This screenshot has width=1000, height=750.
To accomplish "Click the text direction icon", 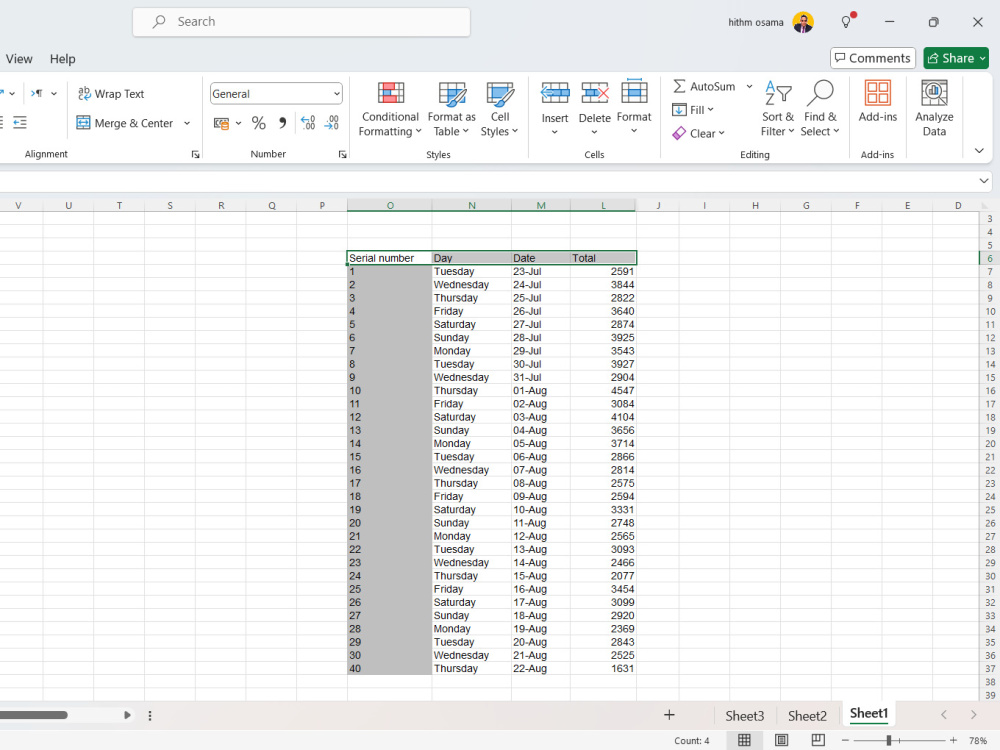I will click(x=37, y=93).
